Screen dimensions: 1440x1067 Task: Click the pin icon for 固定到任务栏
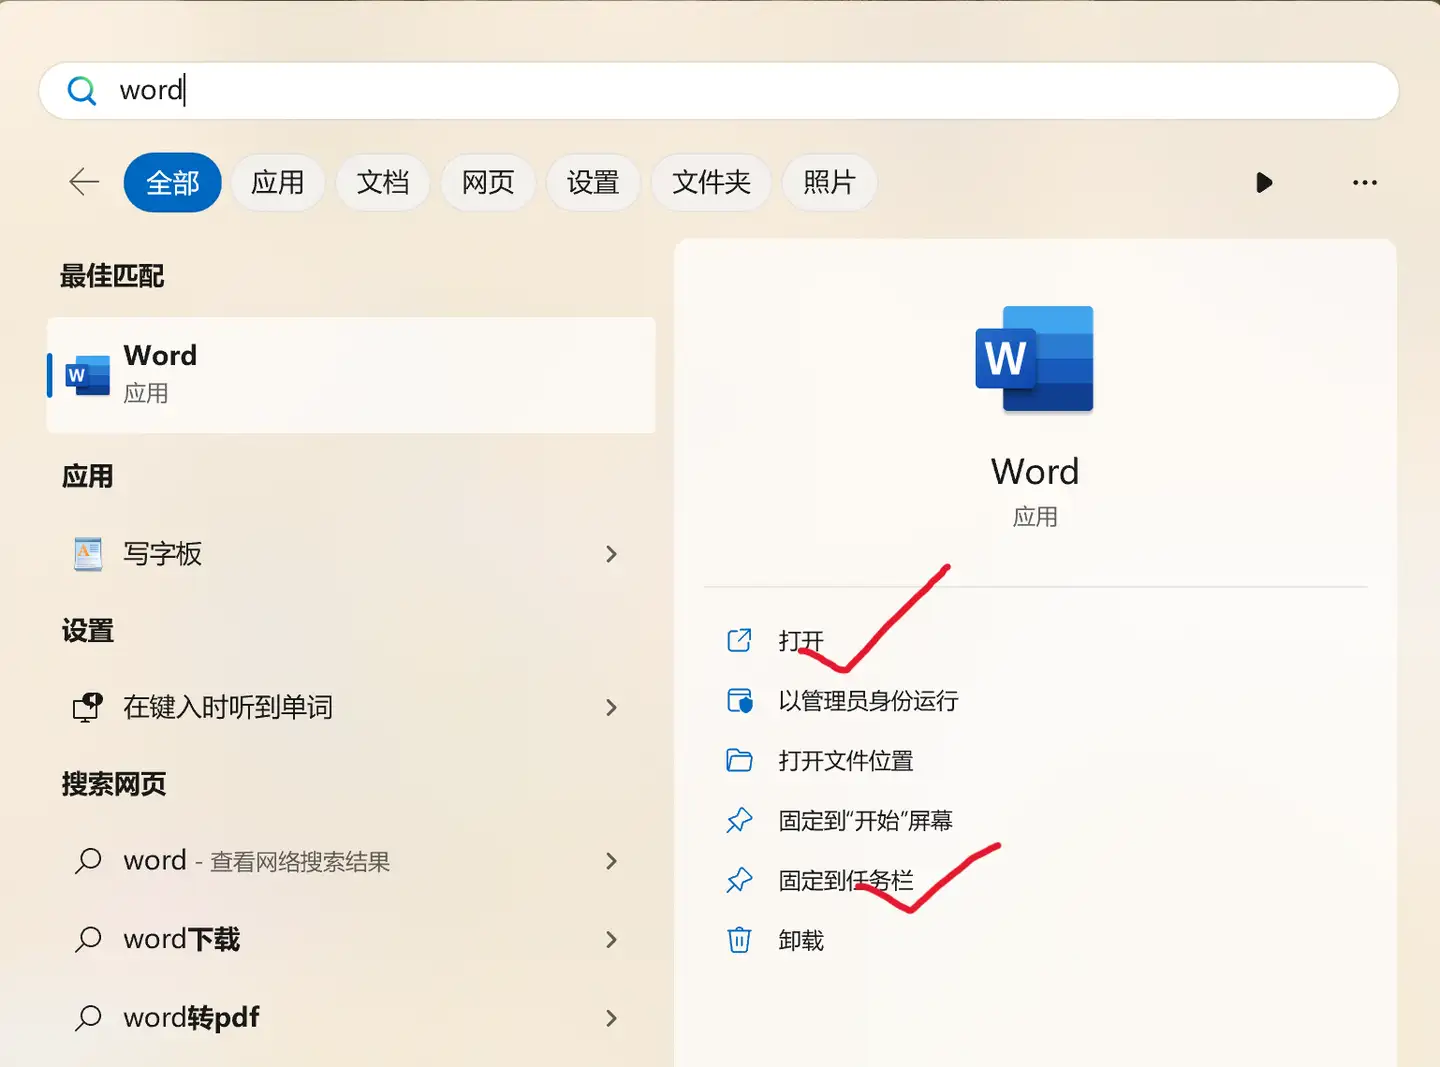pos(739,880)
